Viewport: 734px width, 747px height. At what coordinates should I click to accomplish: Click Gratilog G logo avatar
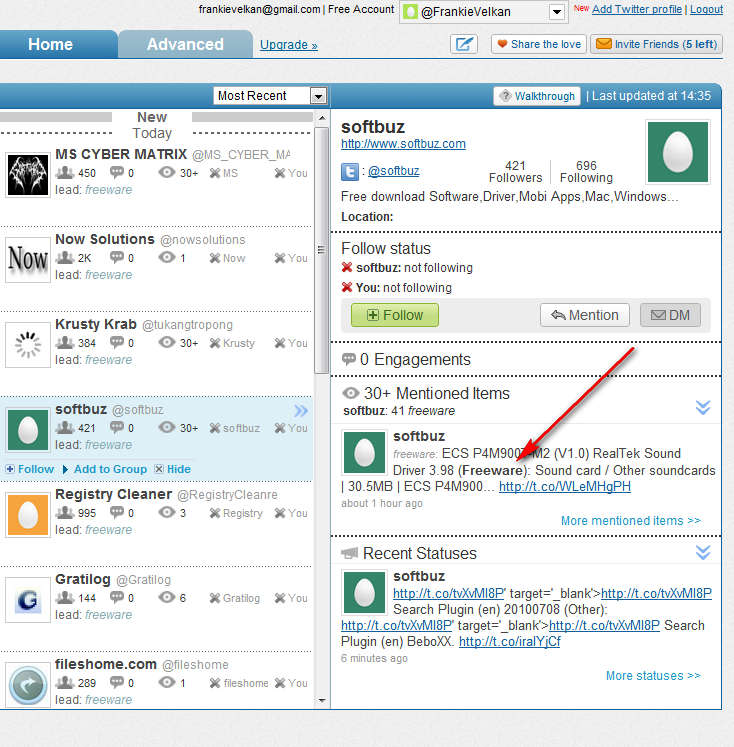(x=28, y=600)
